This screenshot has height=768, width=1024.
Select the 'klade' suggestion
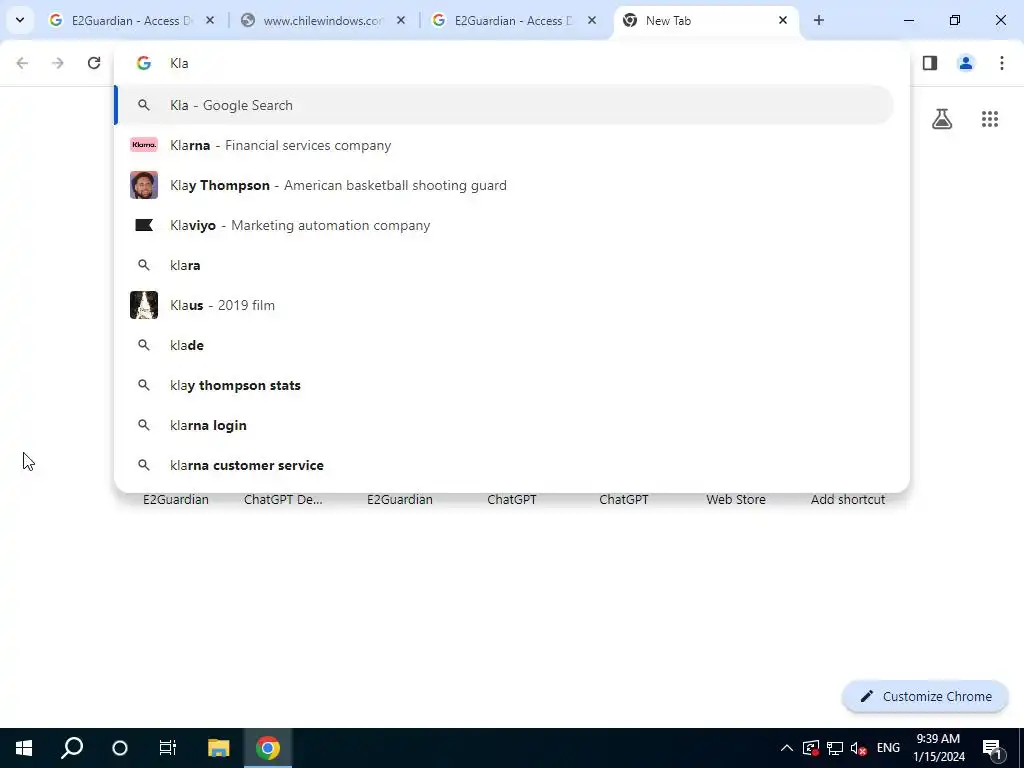tap(504, 345)
